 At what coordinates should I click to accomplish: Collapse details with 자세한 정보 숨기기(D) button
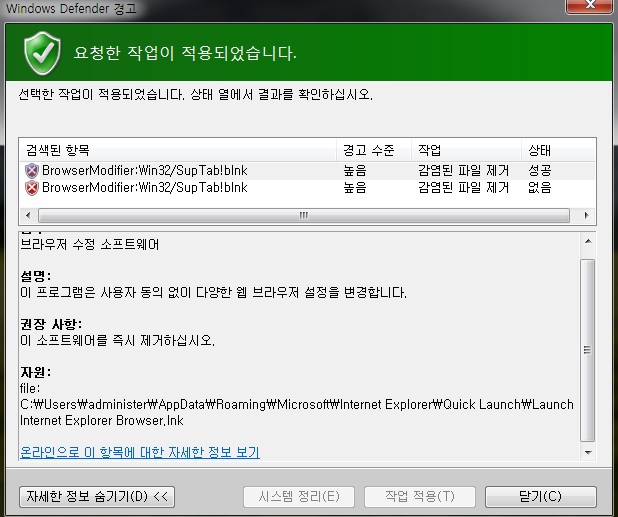coord(97,496)
